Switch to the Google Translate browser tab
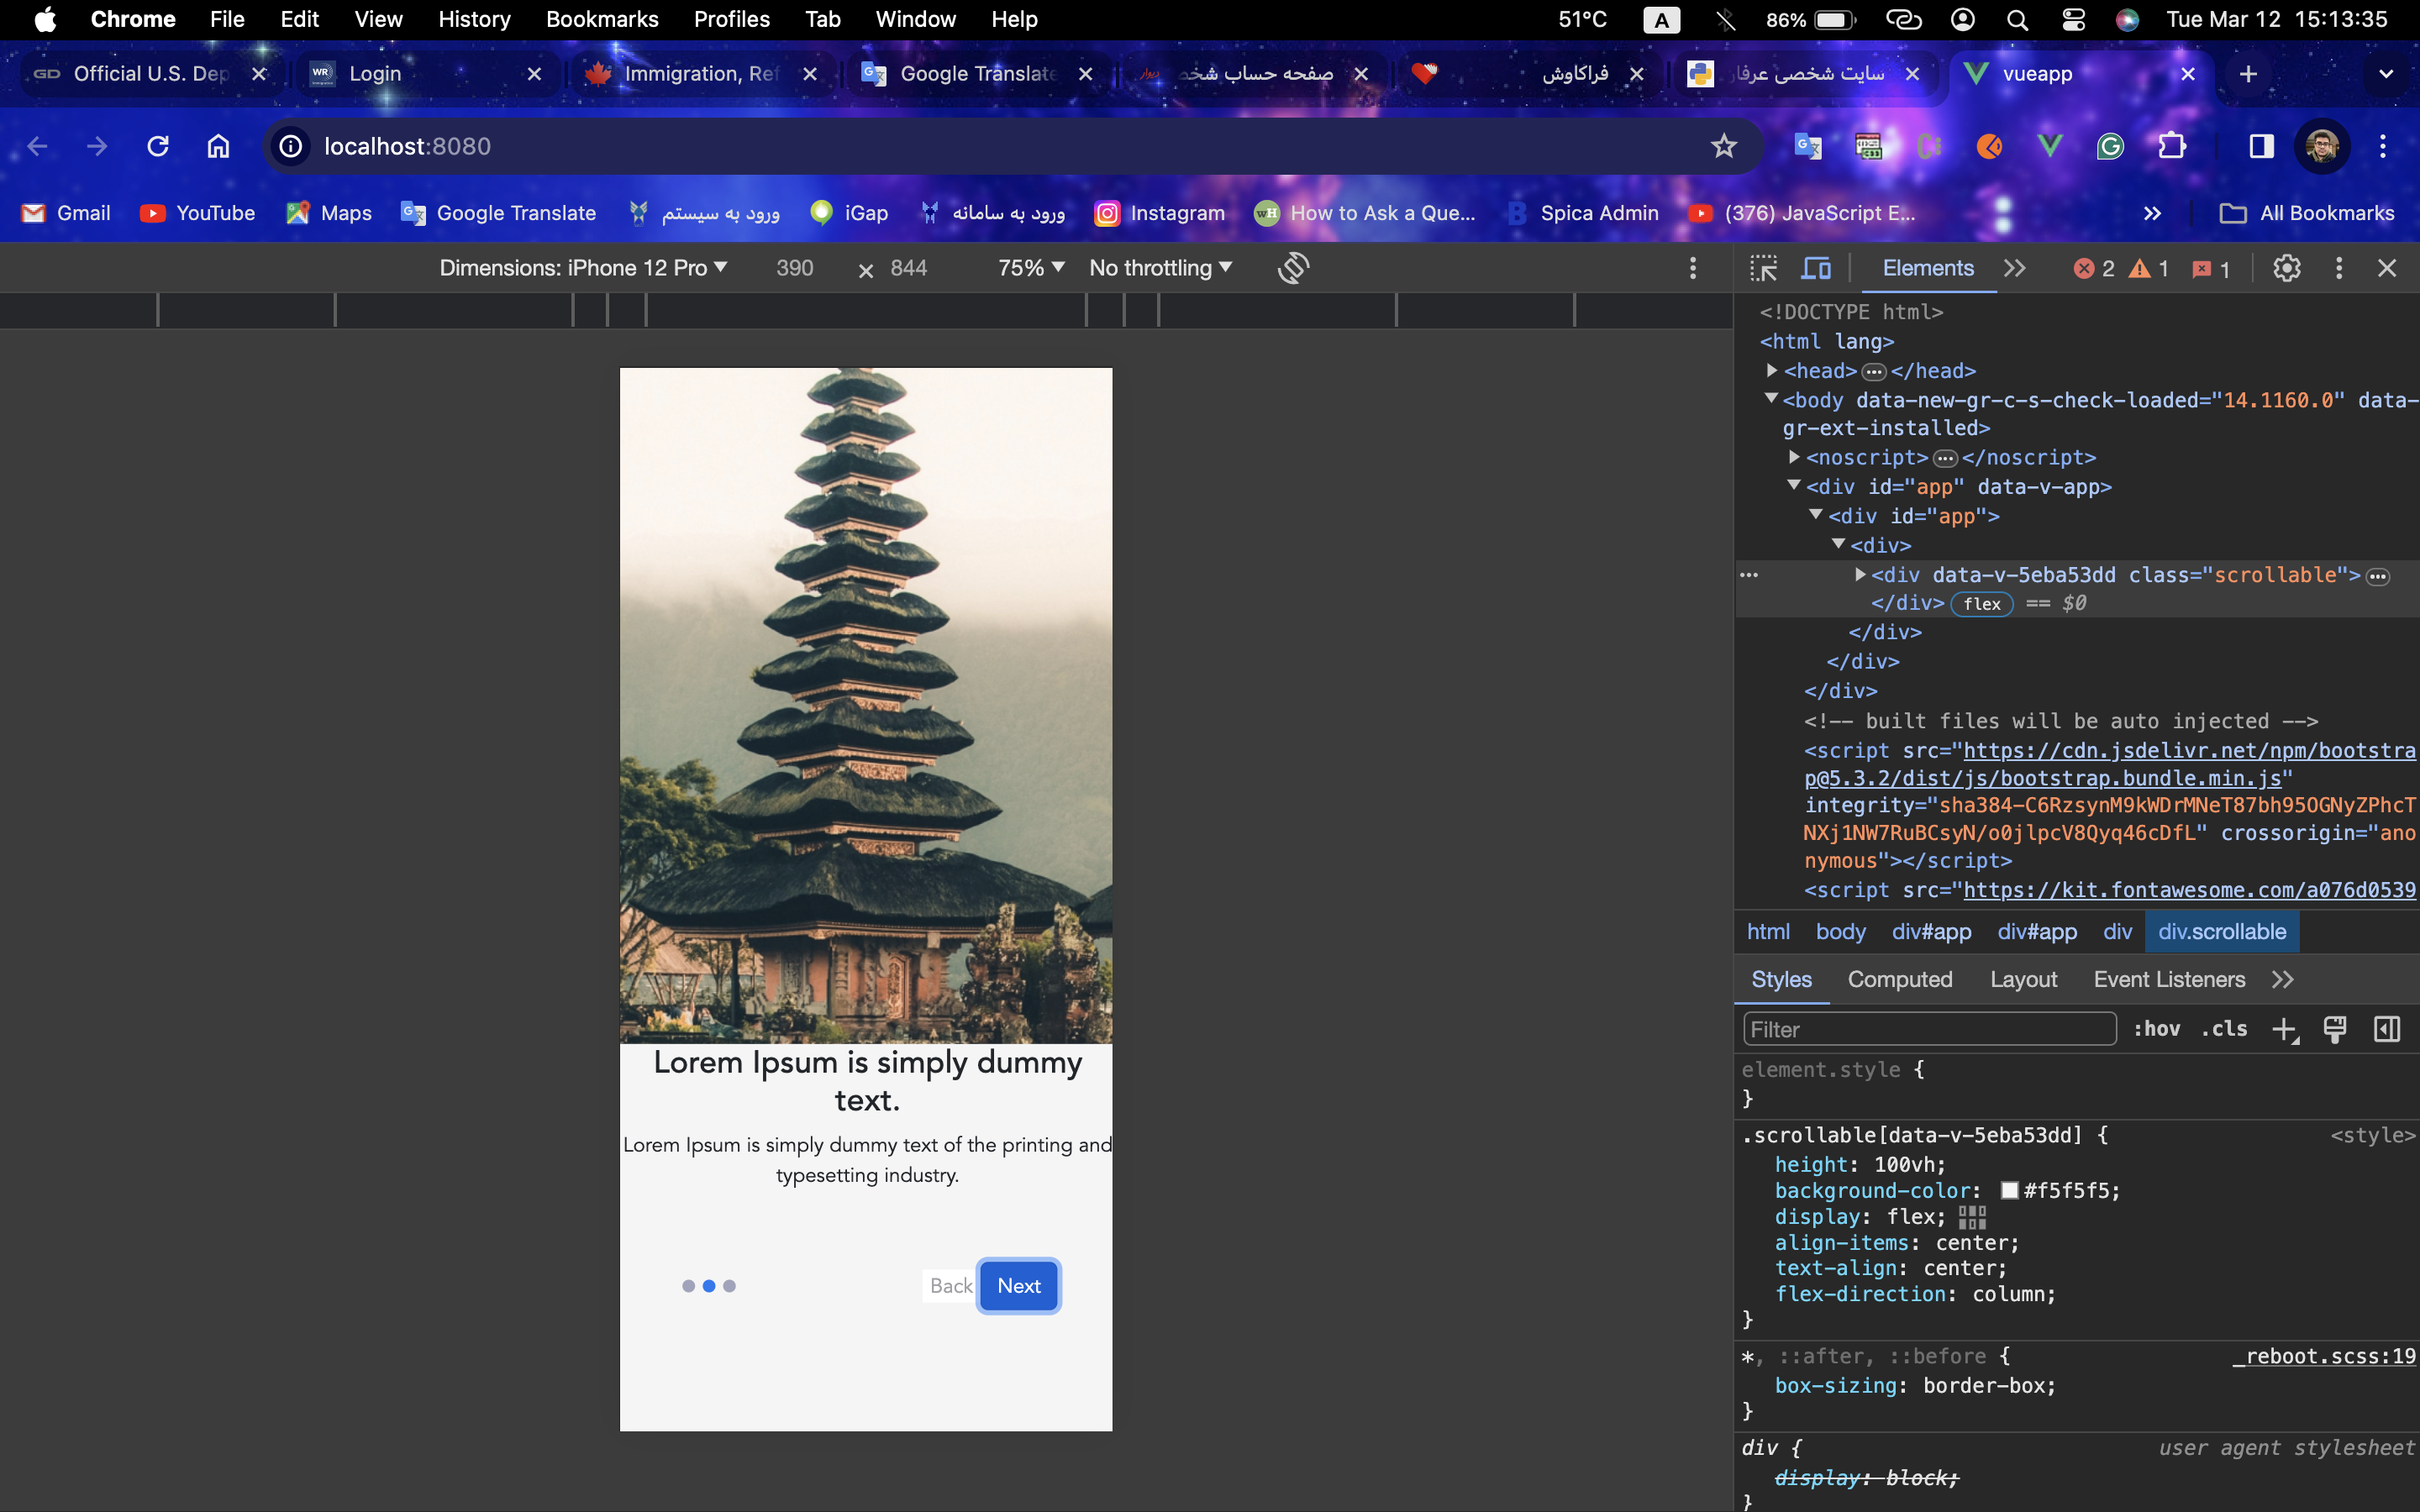This screenshot has width=2420, height=1512. [x=976, y=74]
